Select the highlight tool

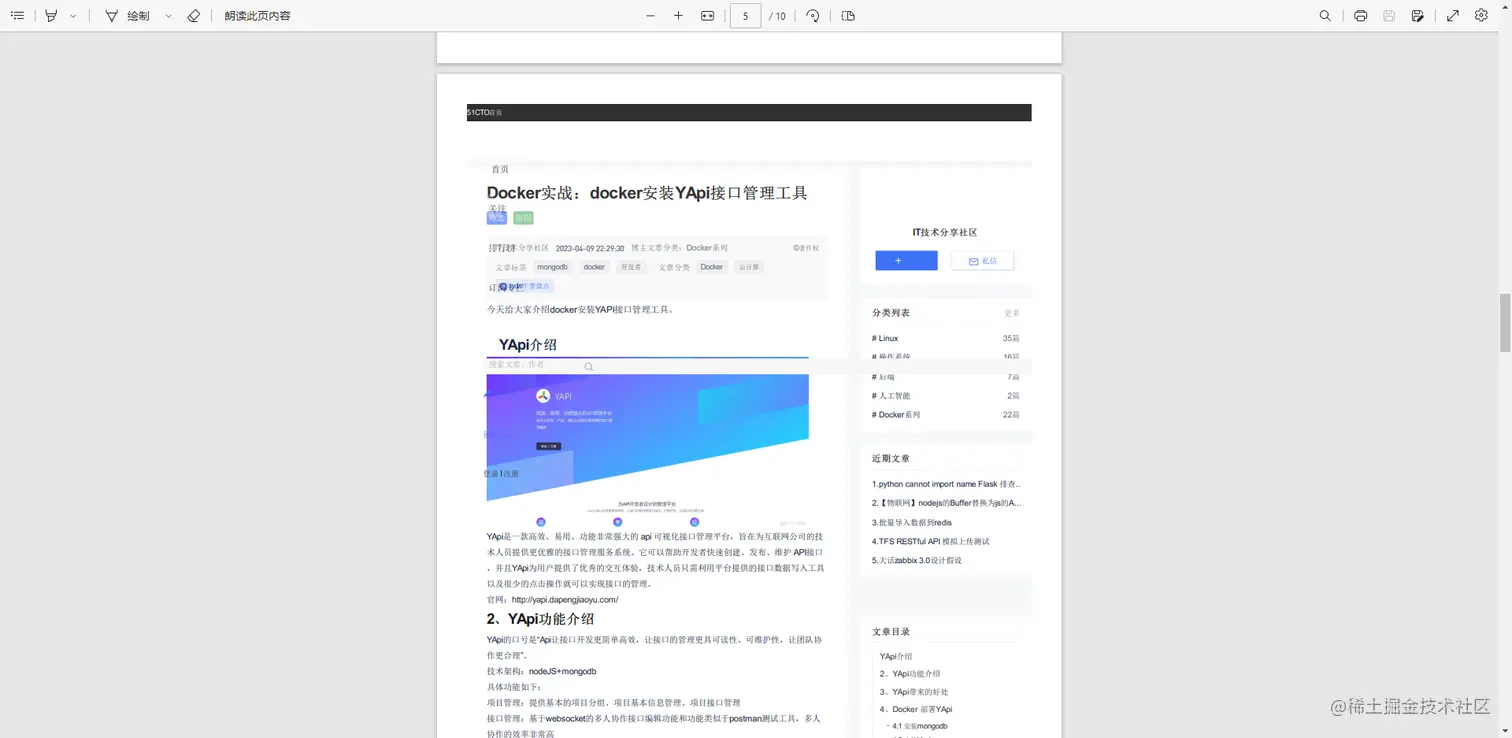tap(51, 16)
